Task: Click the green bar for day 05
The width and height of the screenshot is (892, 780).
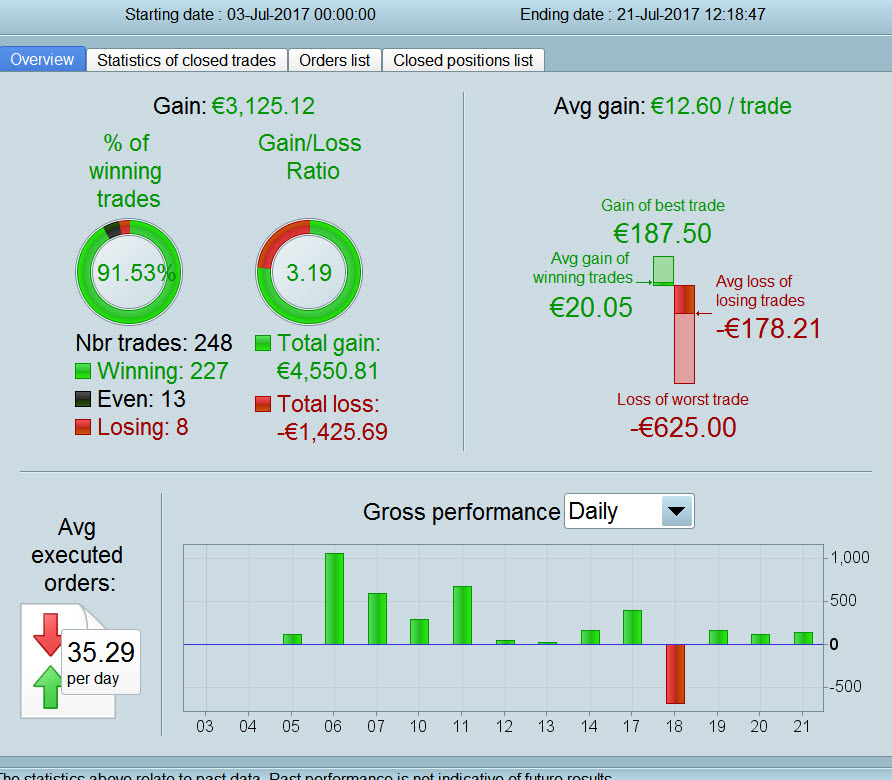Action: (292, 639)
